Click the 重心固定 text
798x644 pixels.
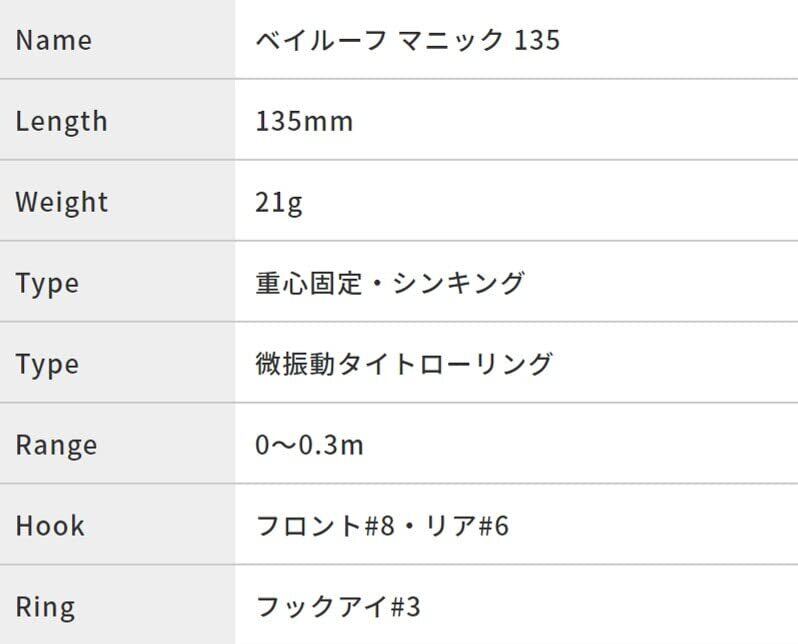tap(305, 283)
